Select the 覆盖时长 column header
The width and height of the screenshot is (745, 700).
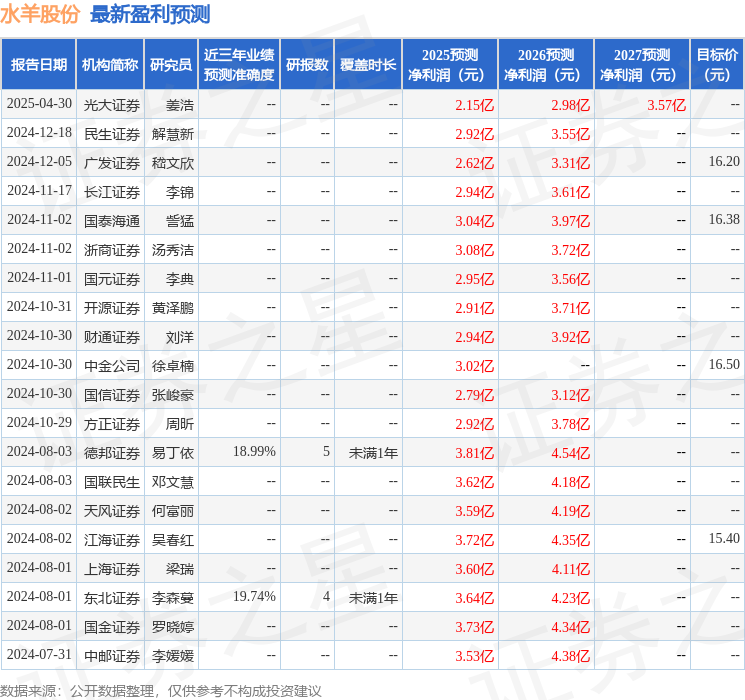tap(367, 65)
